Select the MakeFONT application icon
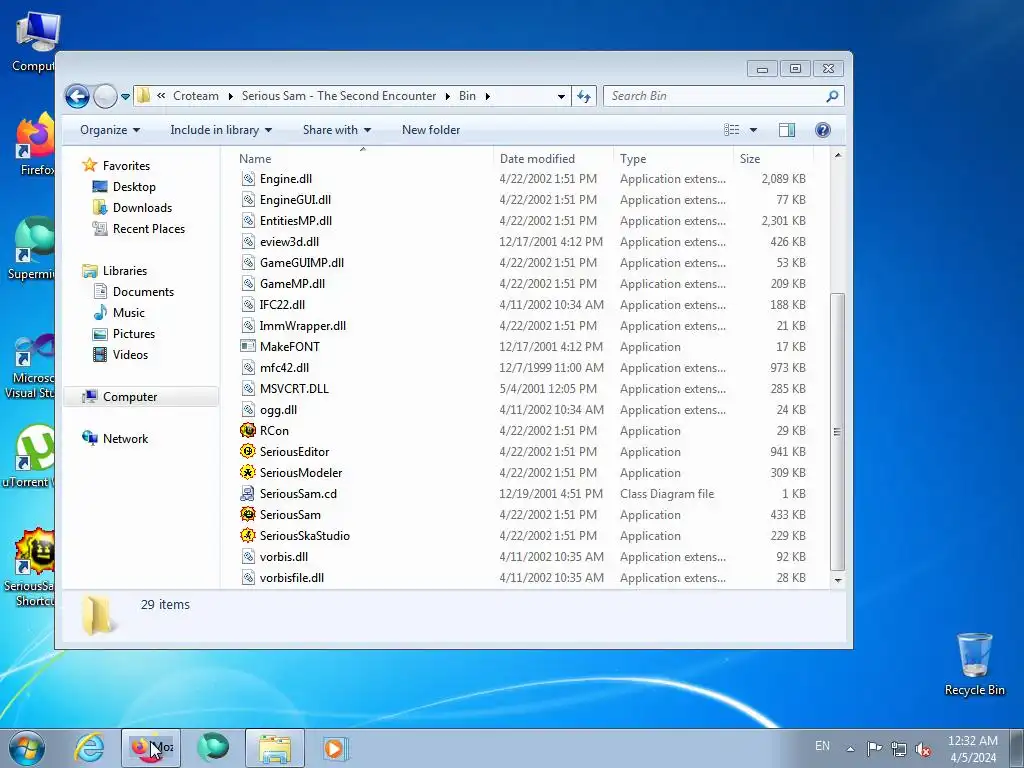Viewport: 1024px width, 768px height. click(248, 346)
